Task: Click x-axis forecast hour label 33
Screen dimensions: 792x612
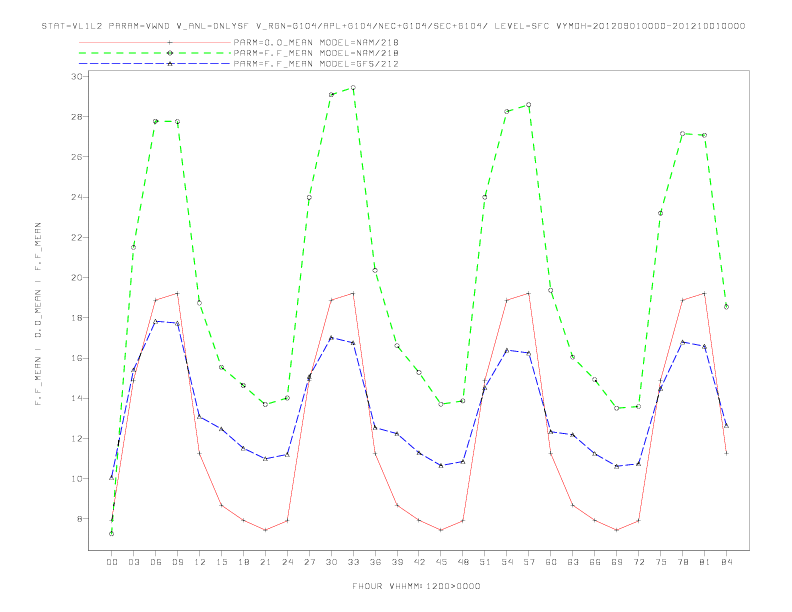Action: pos(353,562)
